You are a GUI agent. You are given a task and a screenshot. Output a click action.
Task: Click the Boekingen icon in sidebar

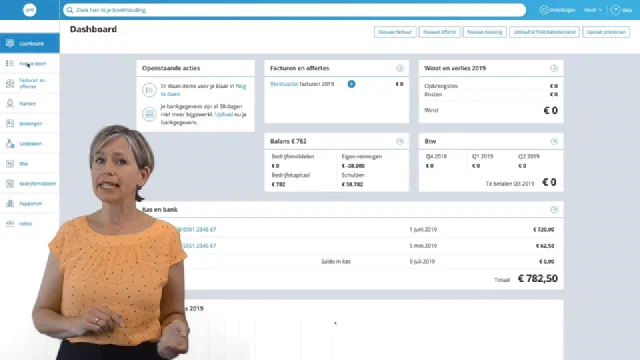coord(10,123)
